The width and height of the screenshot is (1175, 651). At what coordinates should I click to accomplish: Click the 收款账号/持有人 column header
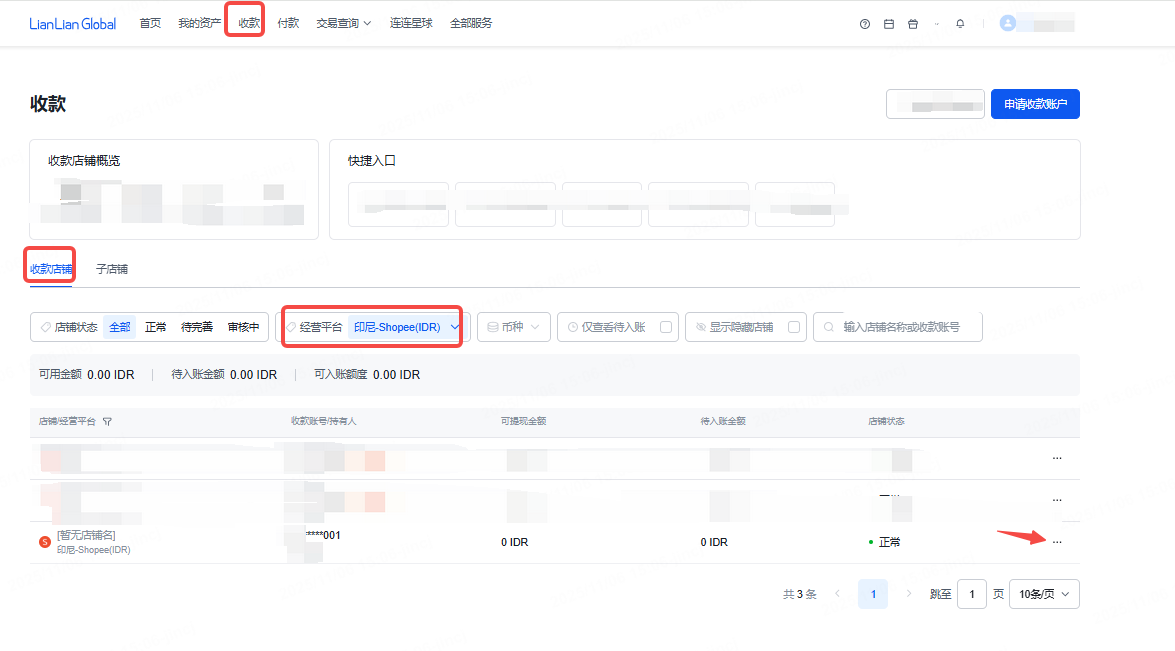click(x=324, y=422)
